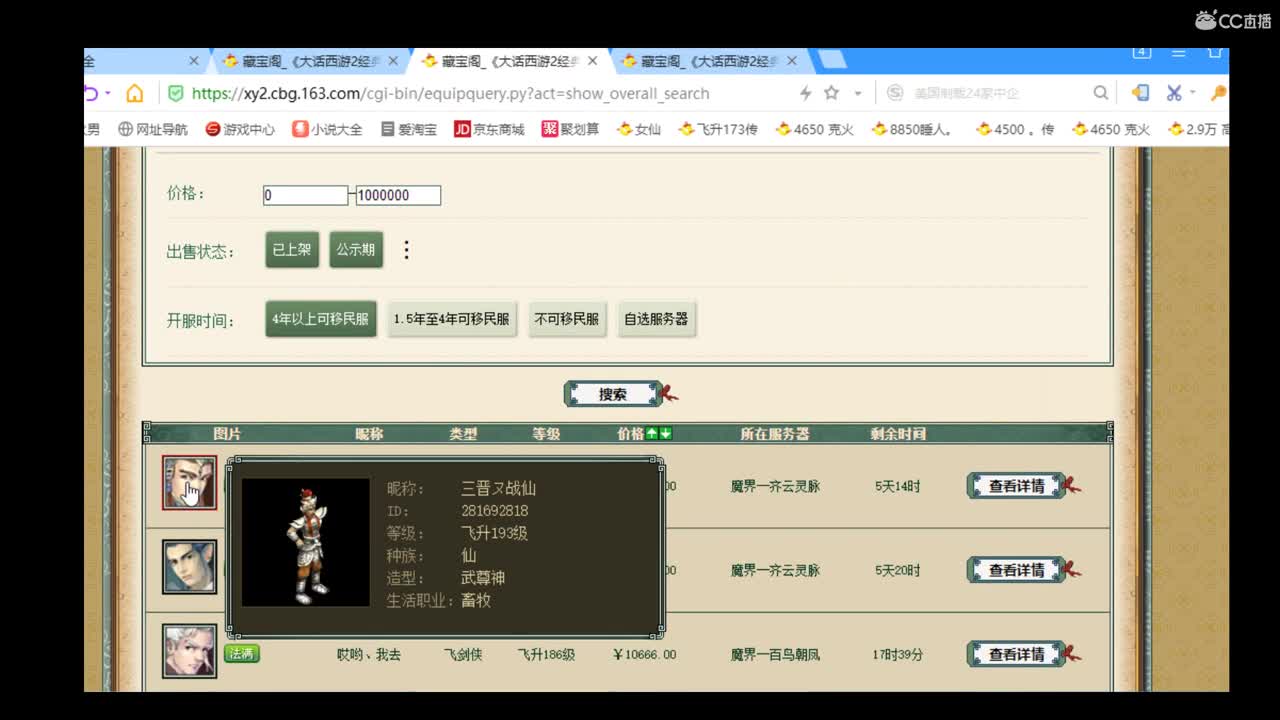The image size is (1280, 720).
Task: Click 魔界一百鸟朝凤 server text
Action: click(x=775, y=655)
